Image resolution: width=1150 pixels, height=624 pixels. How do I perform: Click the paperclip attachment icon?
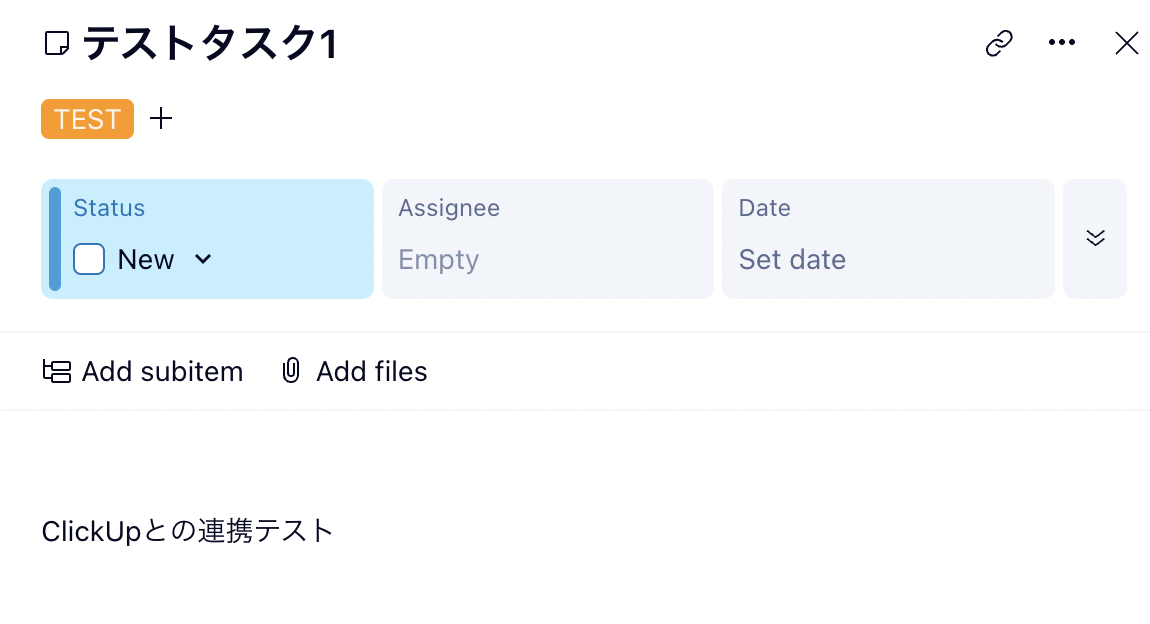(291, 372)
